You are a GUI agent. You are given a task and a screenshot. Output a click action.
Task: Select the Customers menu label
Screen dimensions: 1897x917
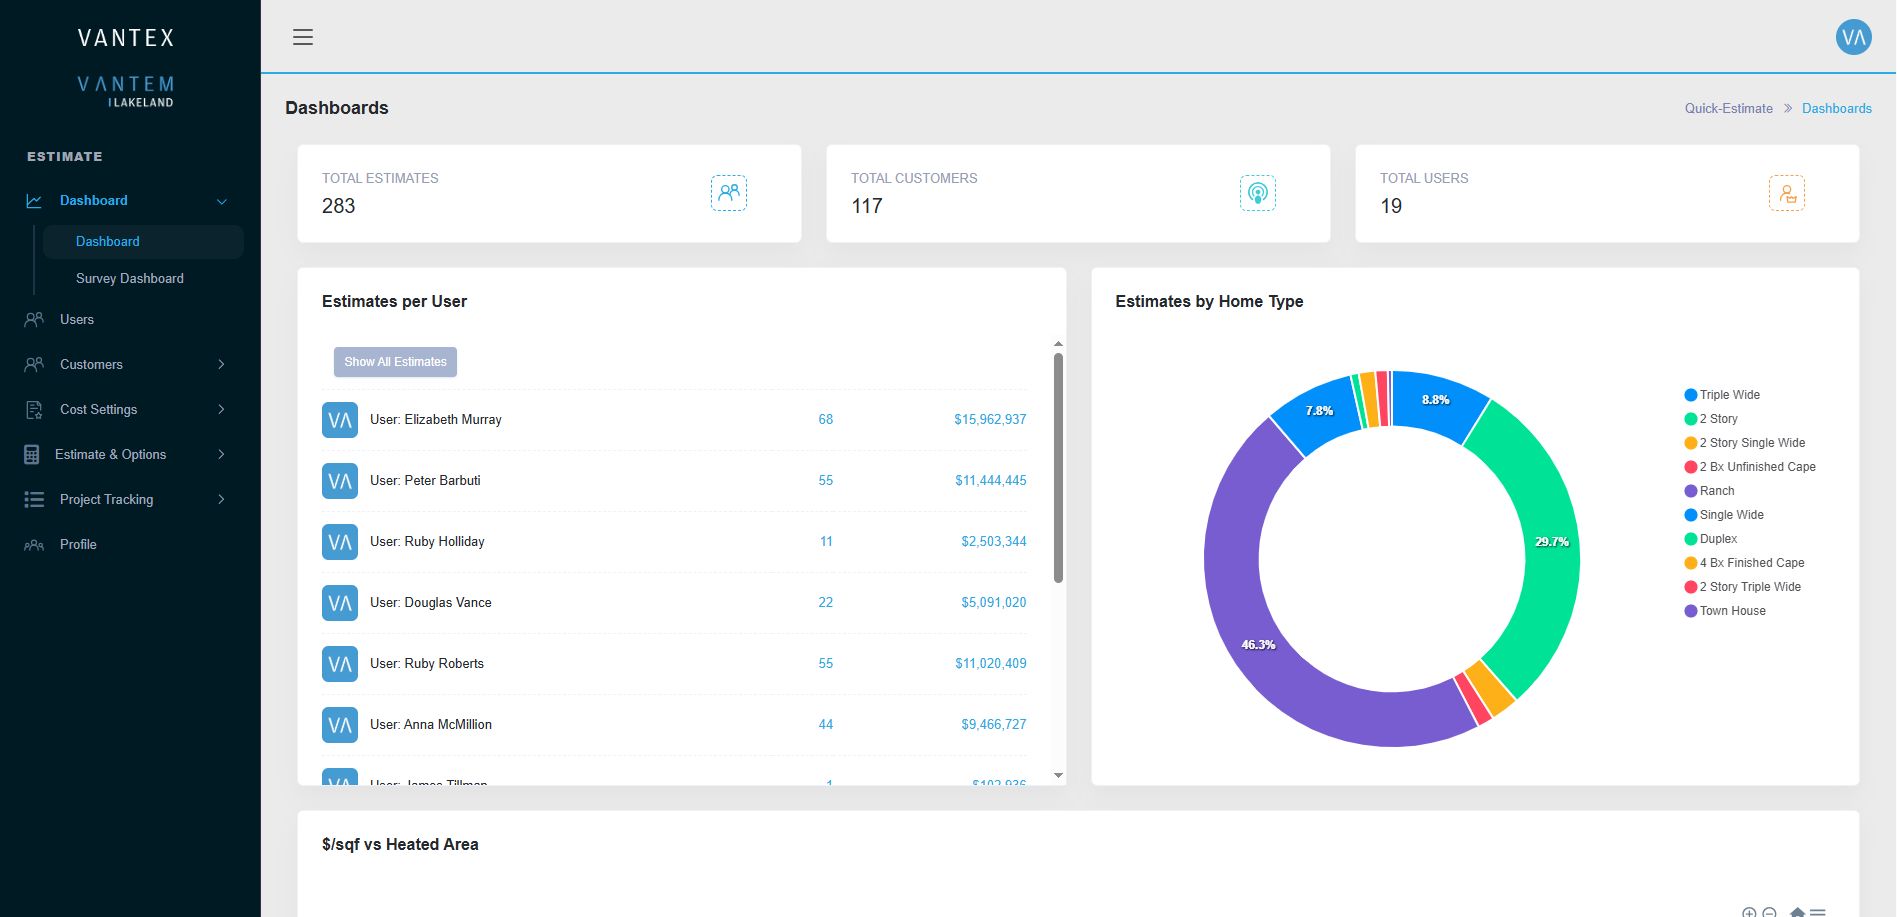[x=91, y=365]
